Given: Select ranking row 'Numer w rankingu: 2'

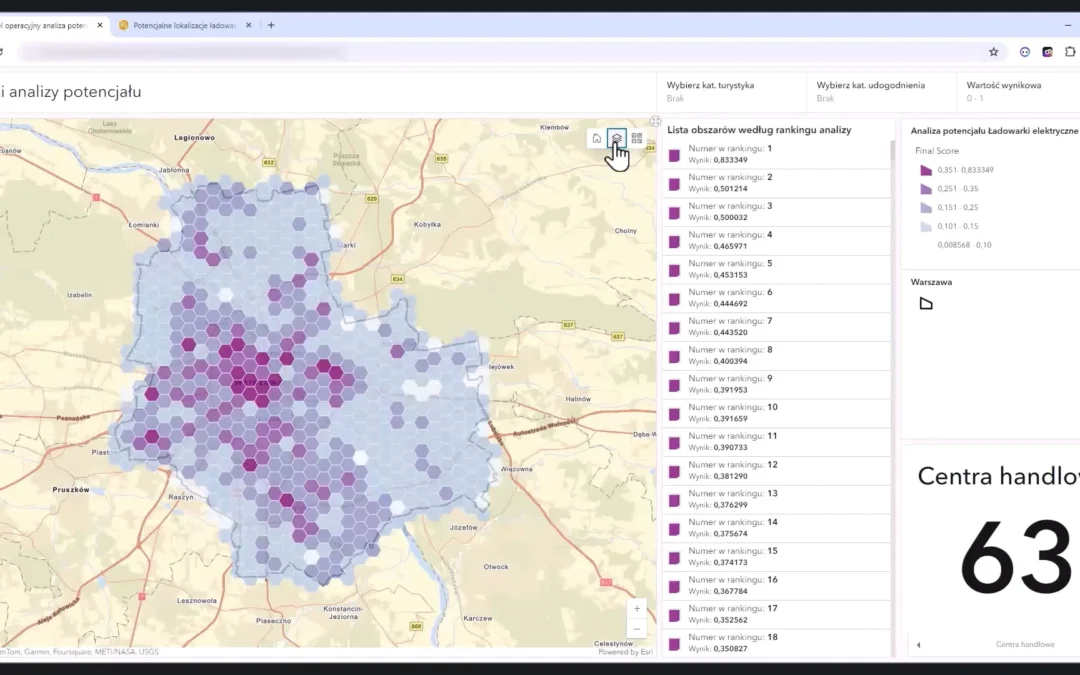Looking at the screenshot, I should point(776,183).
